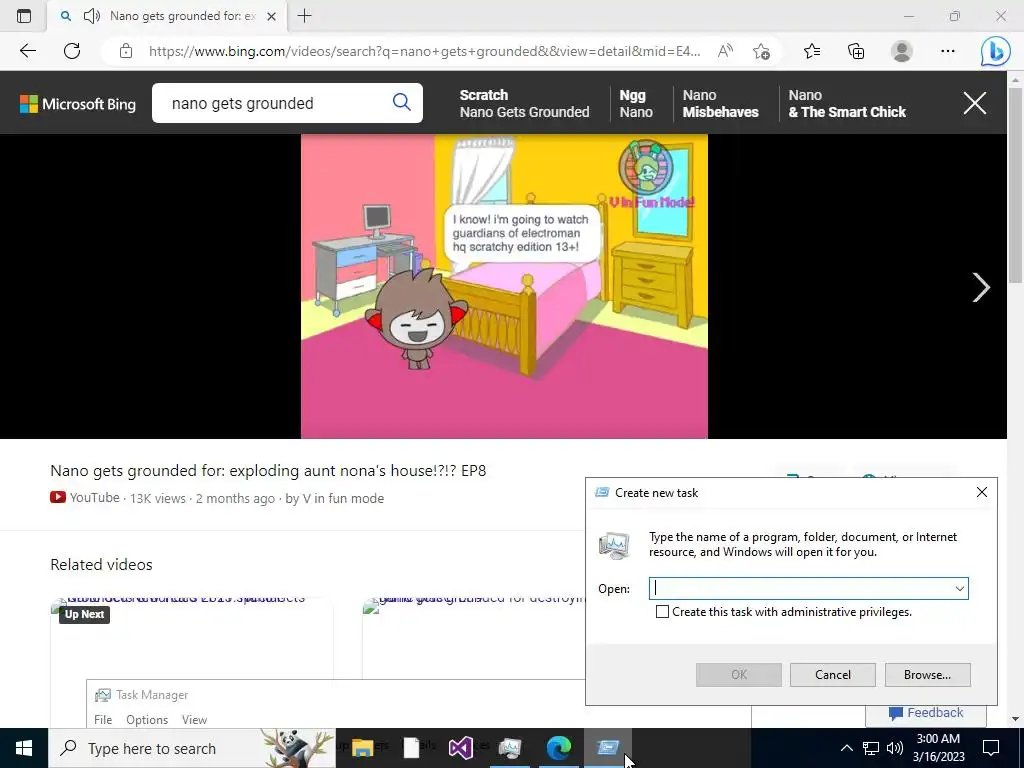
Task: Open the volume tray icon
Action: [895, 748]
